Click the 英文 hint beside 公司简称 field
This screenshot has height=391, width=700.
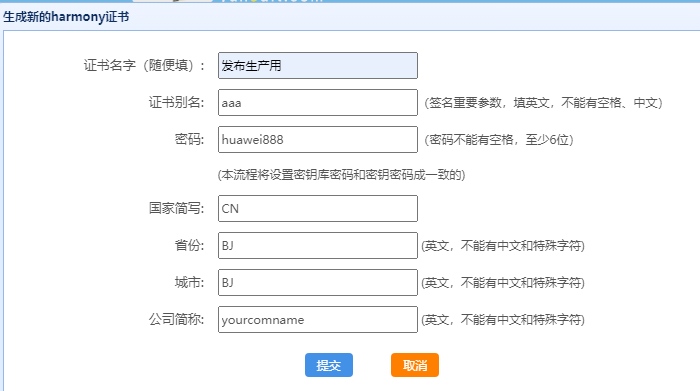(503, 320)
